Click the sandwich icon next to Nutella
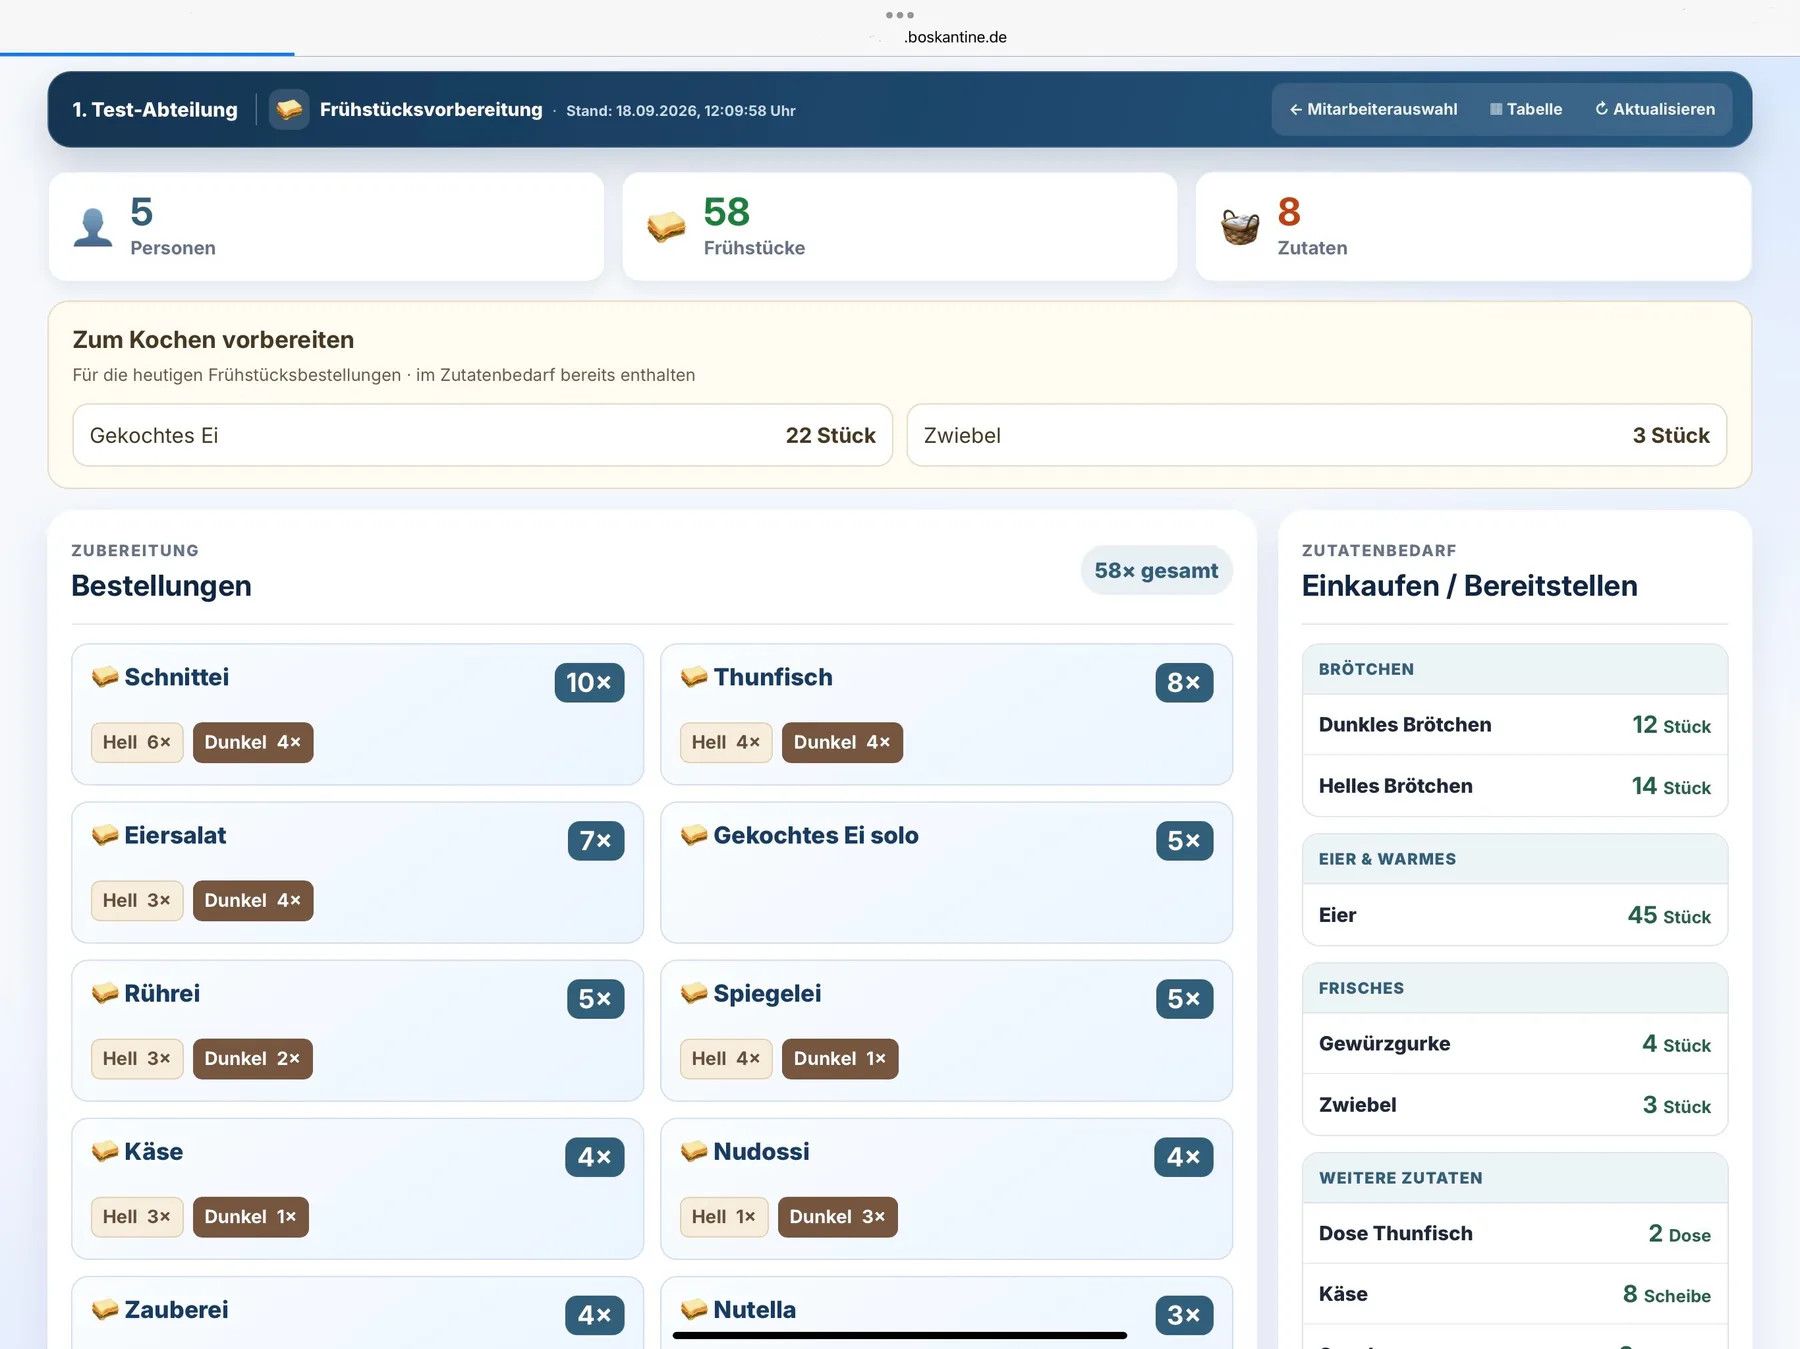 (694, 1309)
